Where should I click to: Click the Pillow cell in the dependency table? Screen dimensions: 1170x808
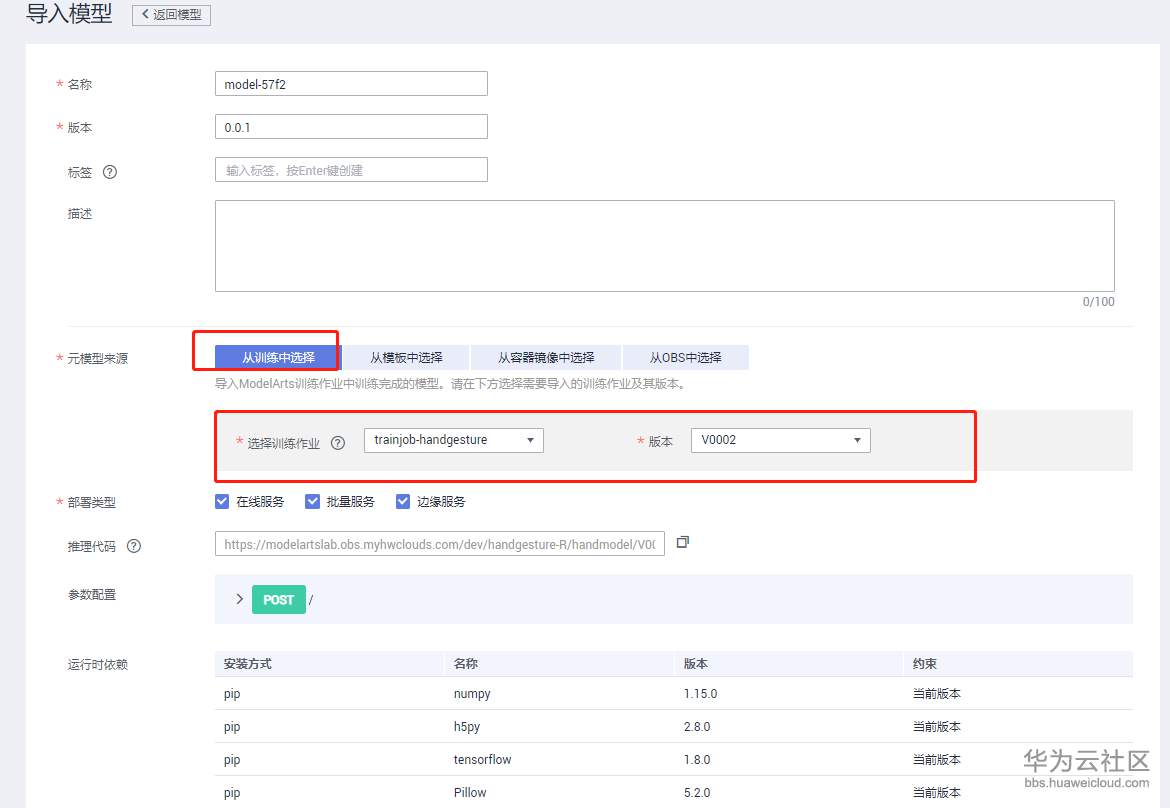[470, 792]
